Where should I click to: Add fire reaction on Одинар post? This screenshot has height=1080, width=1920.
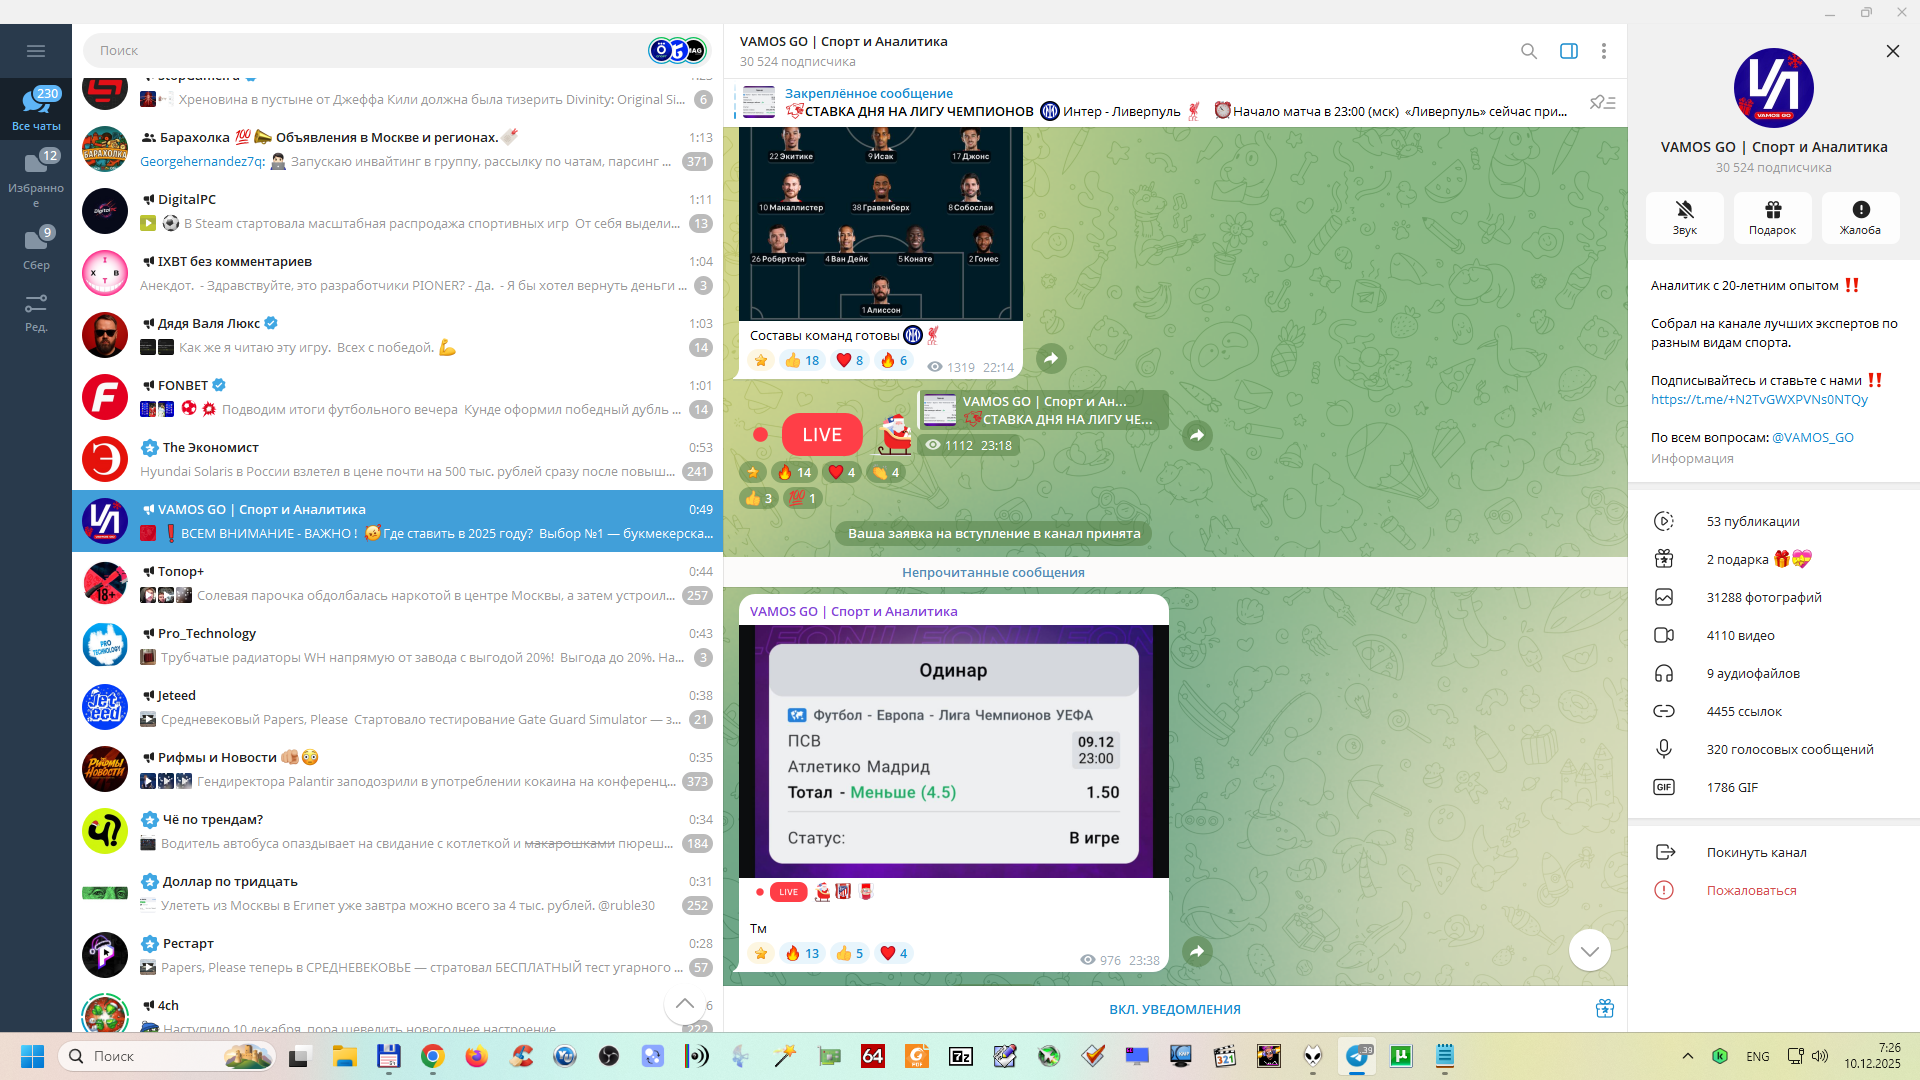click(x=801, y=953)
